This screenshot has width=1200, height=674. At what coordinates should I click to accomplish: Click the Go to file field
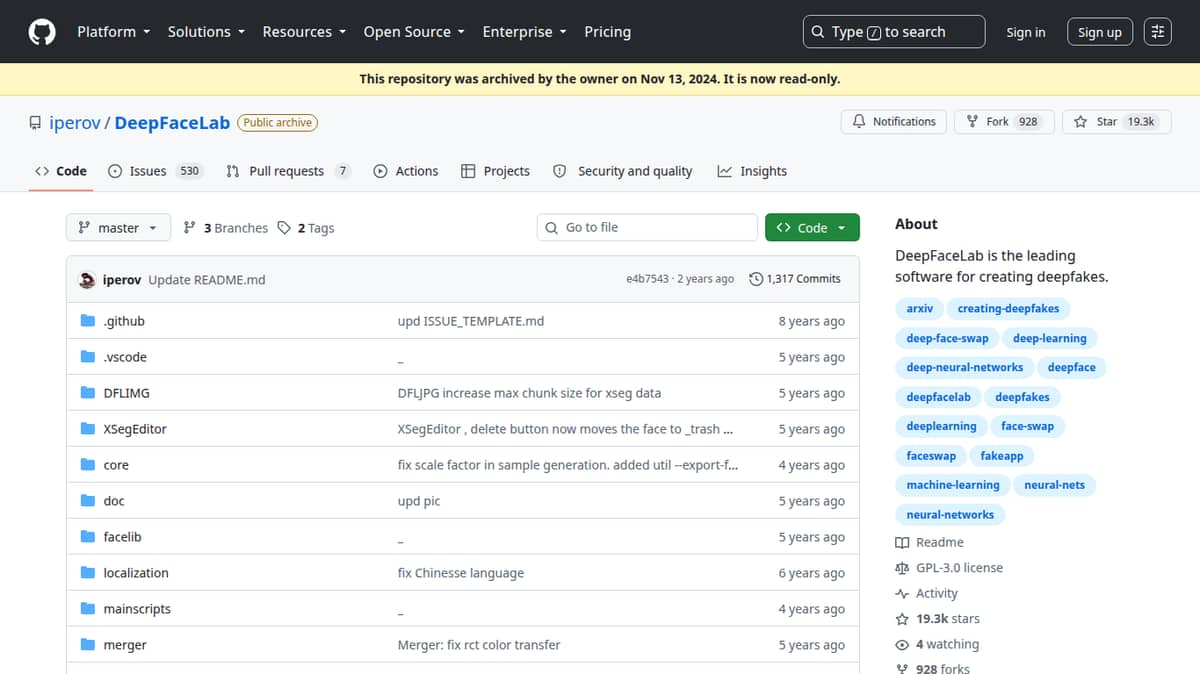[647, 228]
